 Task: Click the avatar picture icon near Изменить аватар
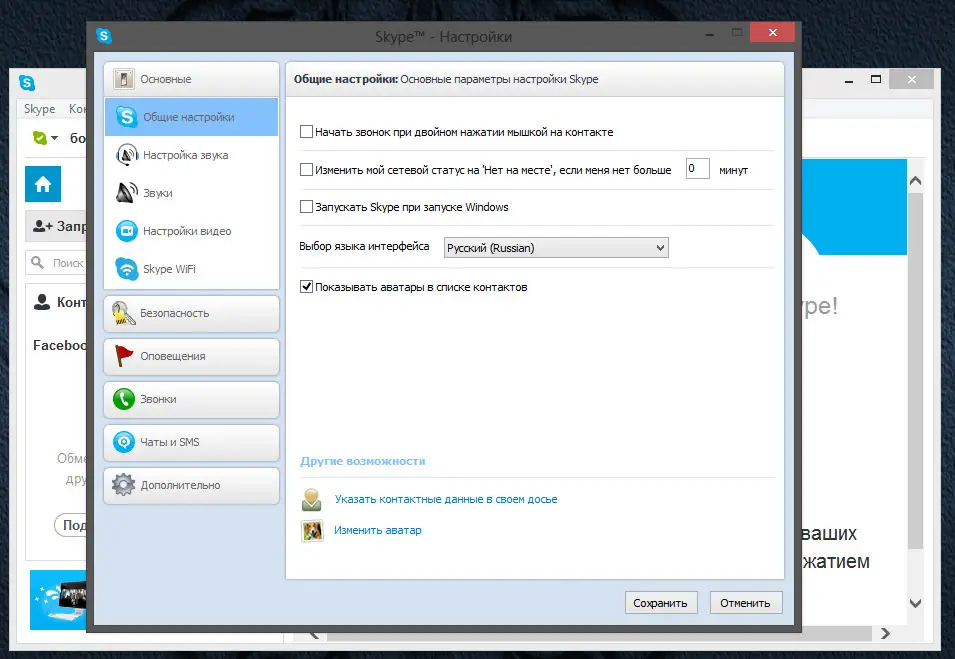point(312,530)
